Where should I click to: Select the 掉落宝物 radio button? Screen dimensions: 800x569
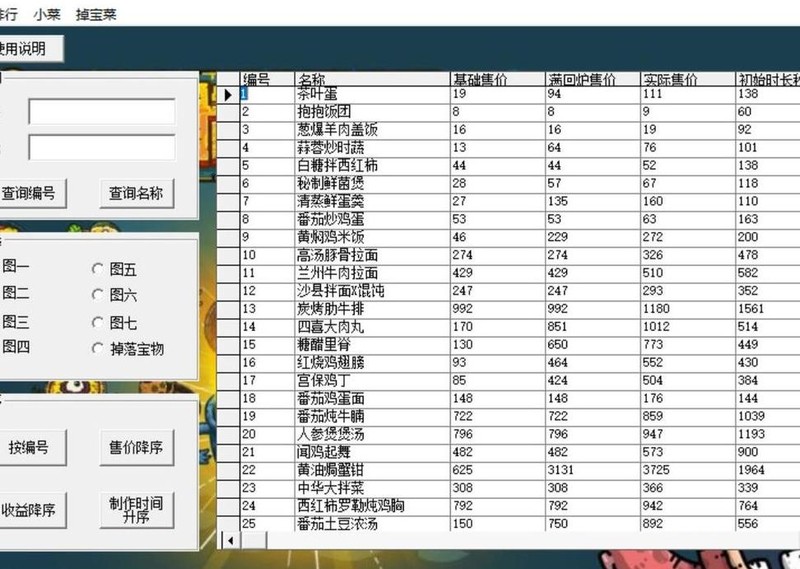(98, 349)
